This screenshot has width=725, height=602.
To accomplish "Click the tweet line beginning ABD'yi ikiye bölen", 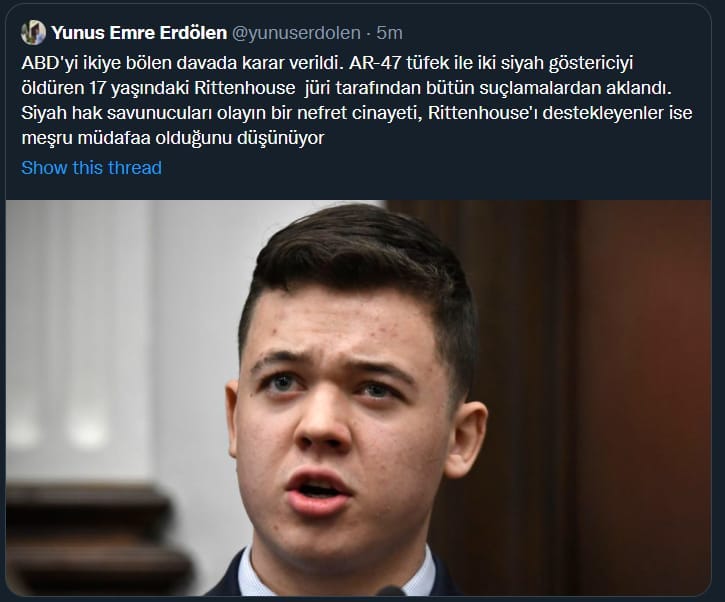I will point(327,63).
